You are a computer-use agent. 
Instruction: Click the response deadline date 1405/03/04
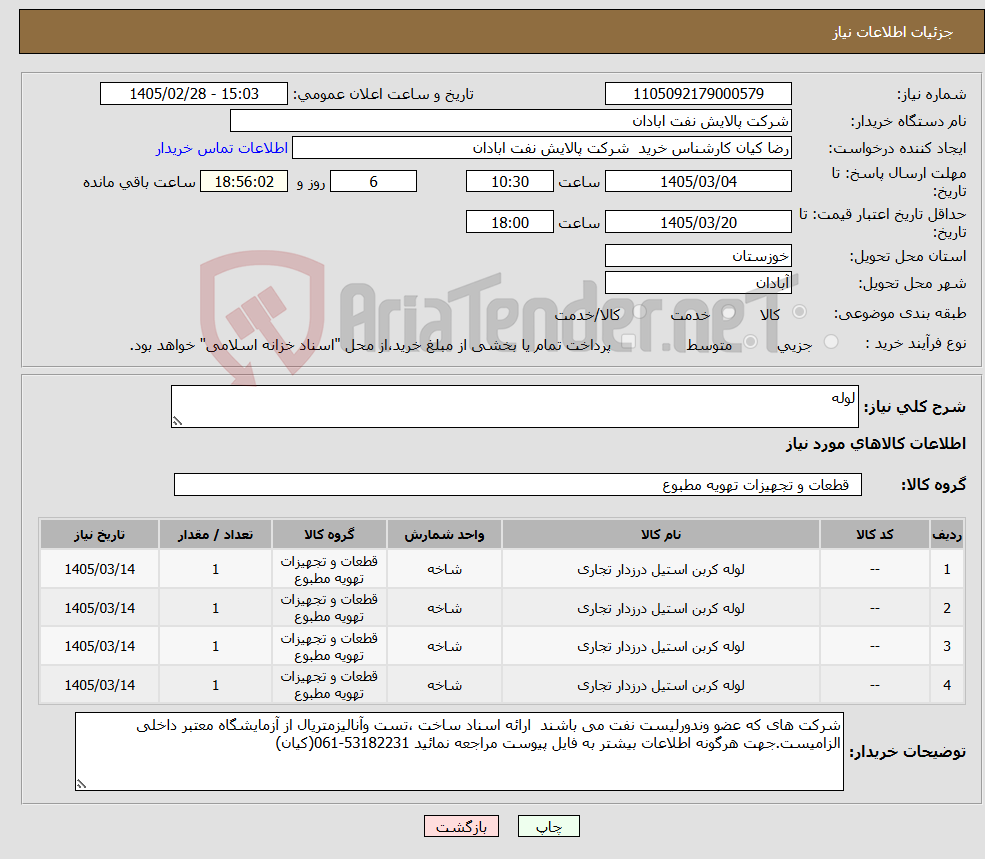tap(698, 182)
